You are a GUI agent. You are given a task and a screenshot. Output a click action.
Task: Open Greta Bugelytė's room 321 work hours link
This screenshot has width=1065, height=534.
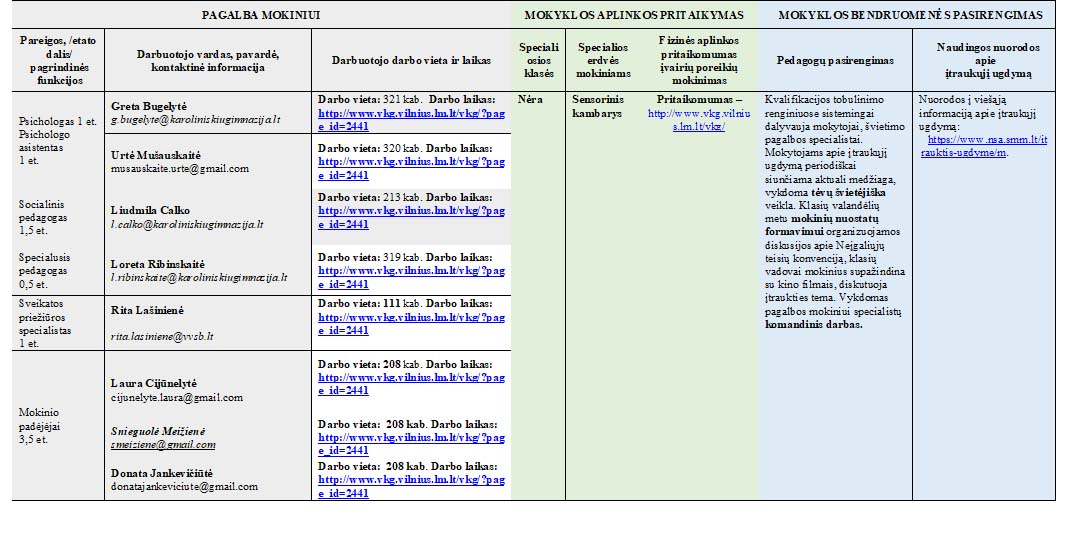tap(411, 113)
